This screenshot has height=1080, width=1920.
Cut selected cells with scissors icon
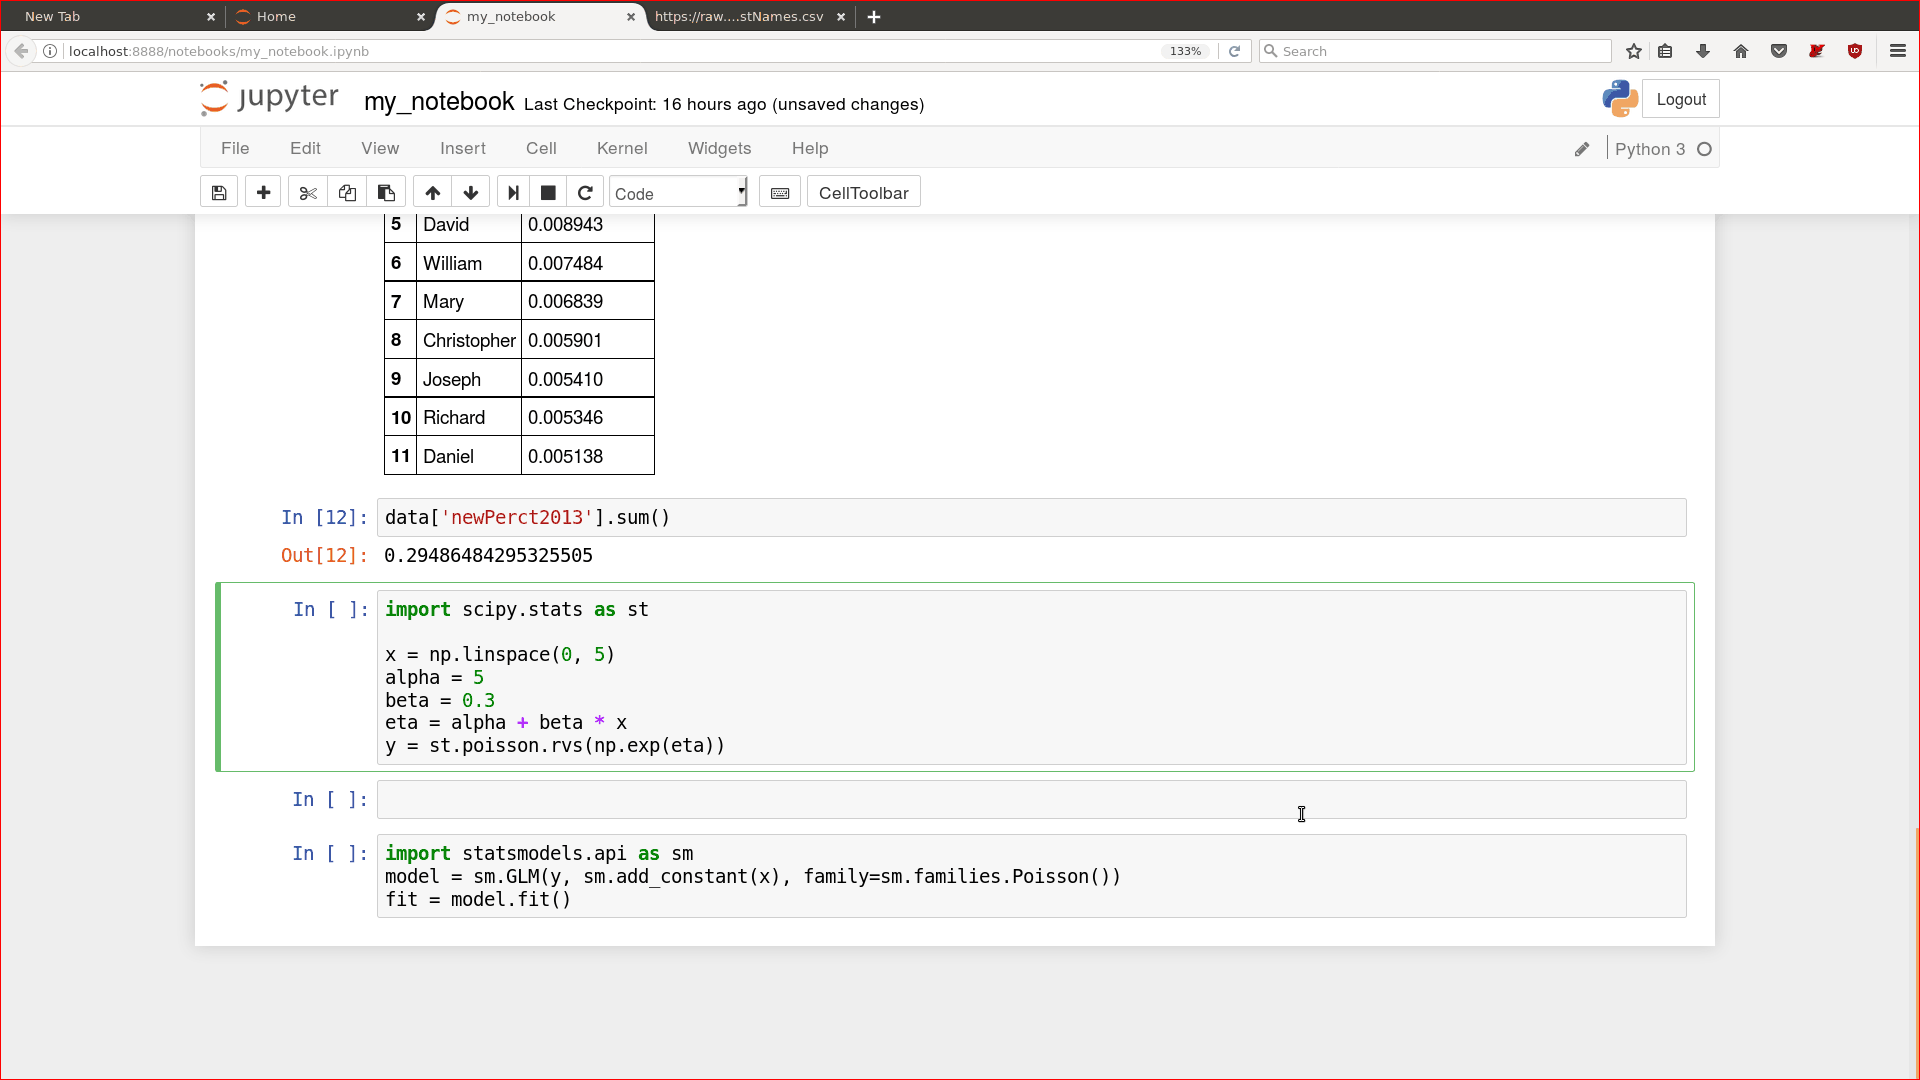click(308, 193)
